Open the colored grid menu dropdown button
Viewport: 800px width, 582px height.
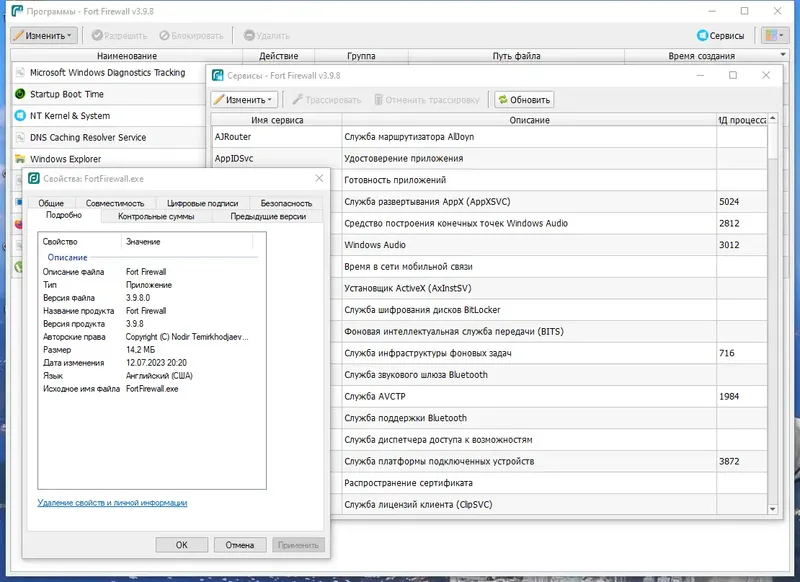[x=774, y=35]
